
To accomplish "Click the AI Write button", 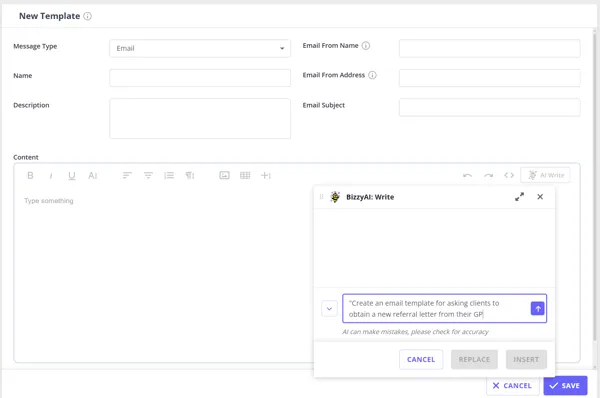I will (545, 175).
